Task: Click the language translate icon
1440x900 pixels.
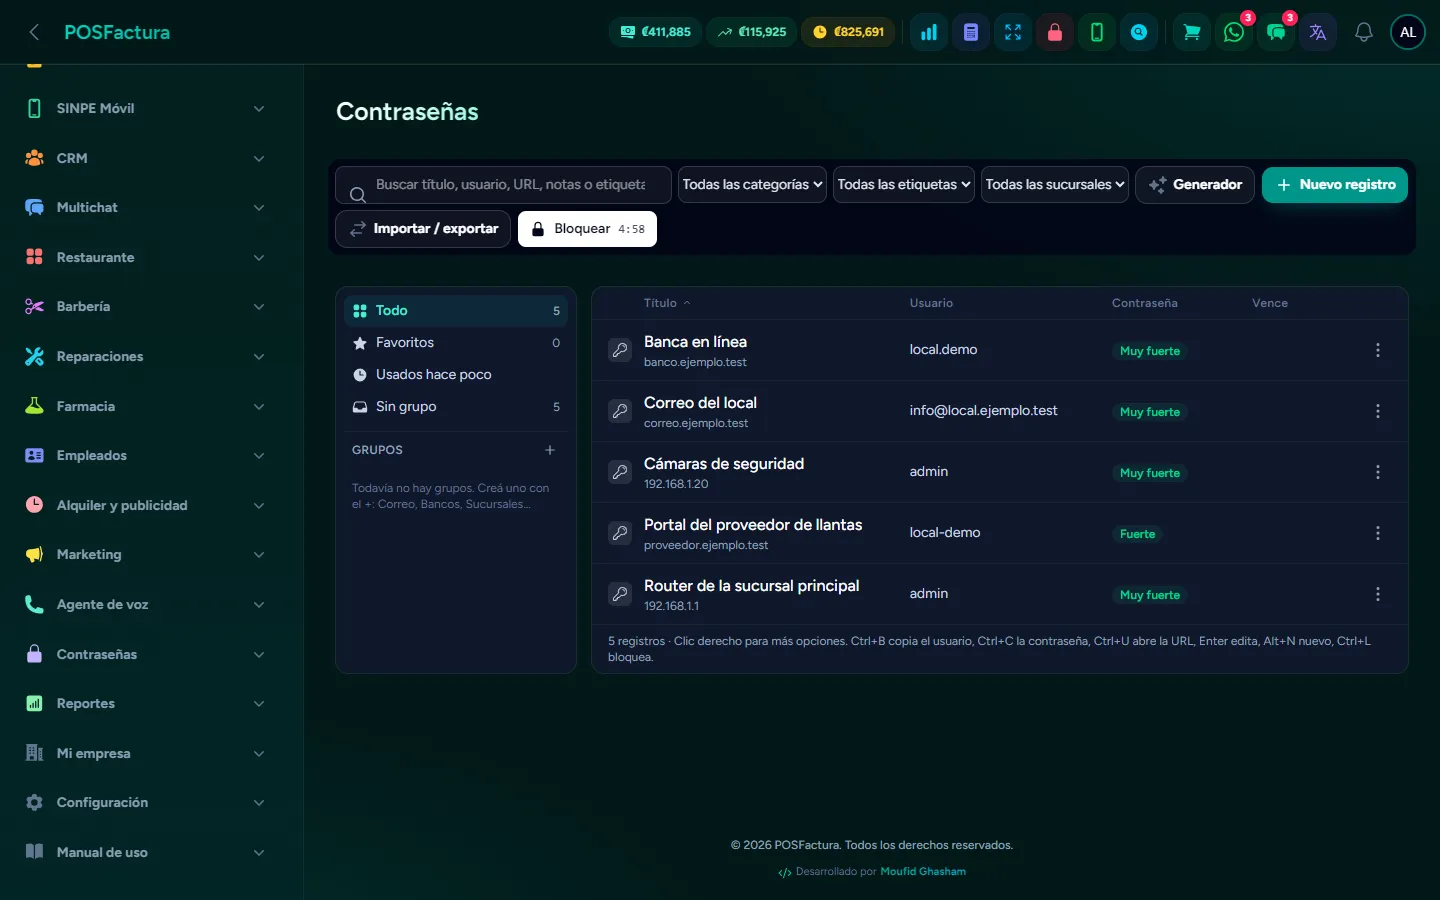Action: [x=1318, y=32]
